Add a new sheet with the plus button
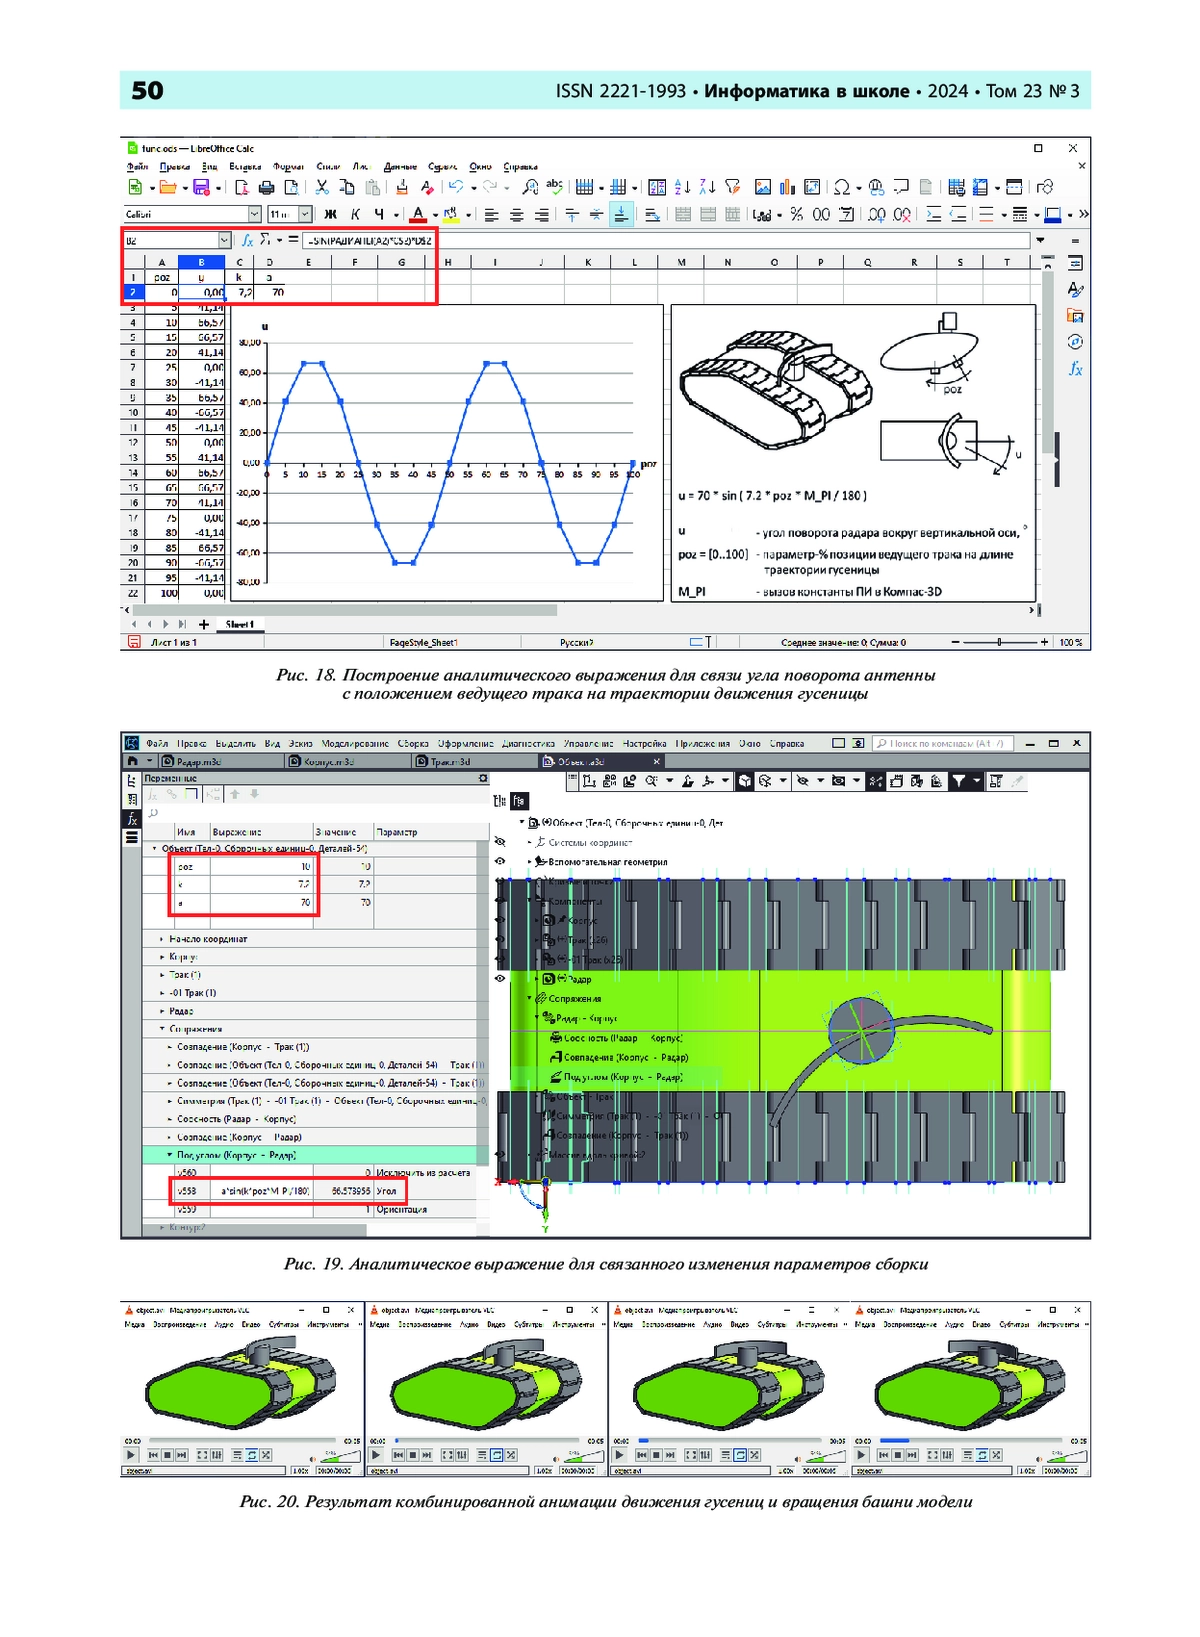The width and height of the screenshot is (1200, 1637). [x=204, y=624]
